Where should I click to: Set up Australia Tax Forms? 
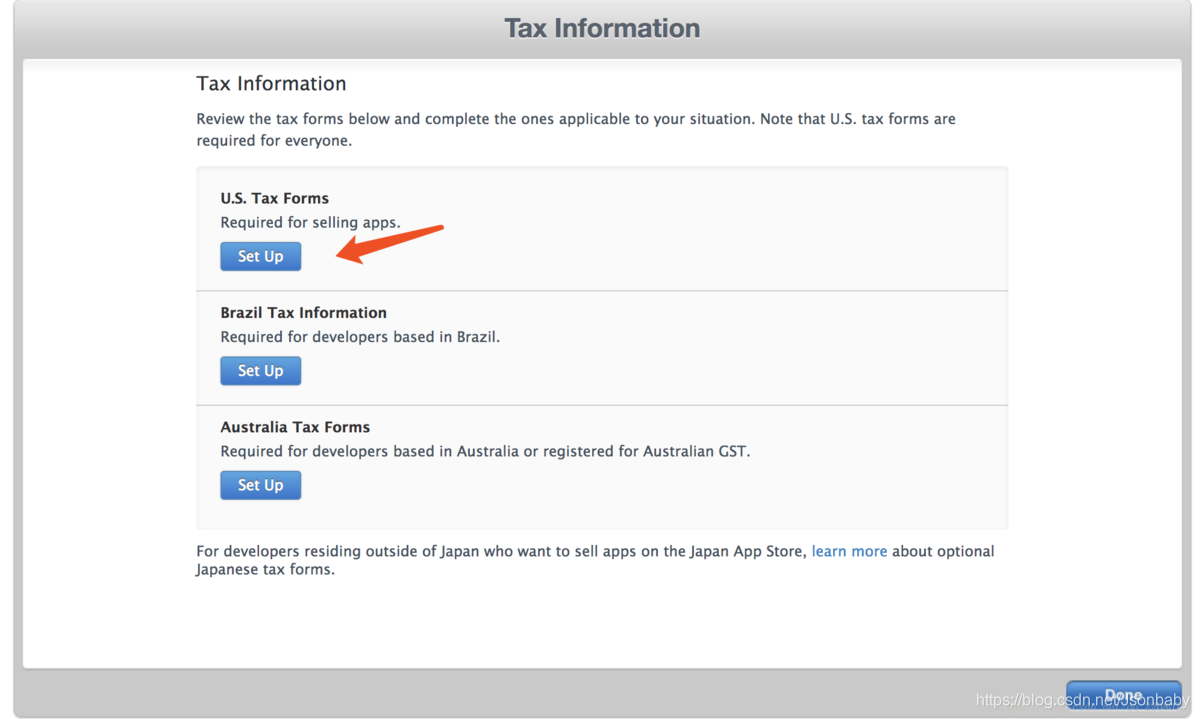click(x=260, y=485)
